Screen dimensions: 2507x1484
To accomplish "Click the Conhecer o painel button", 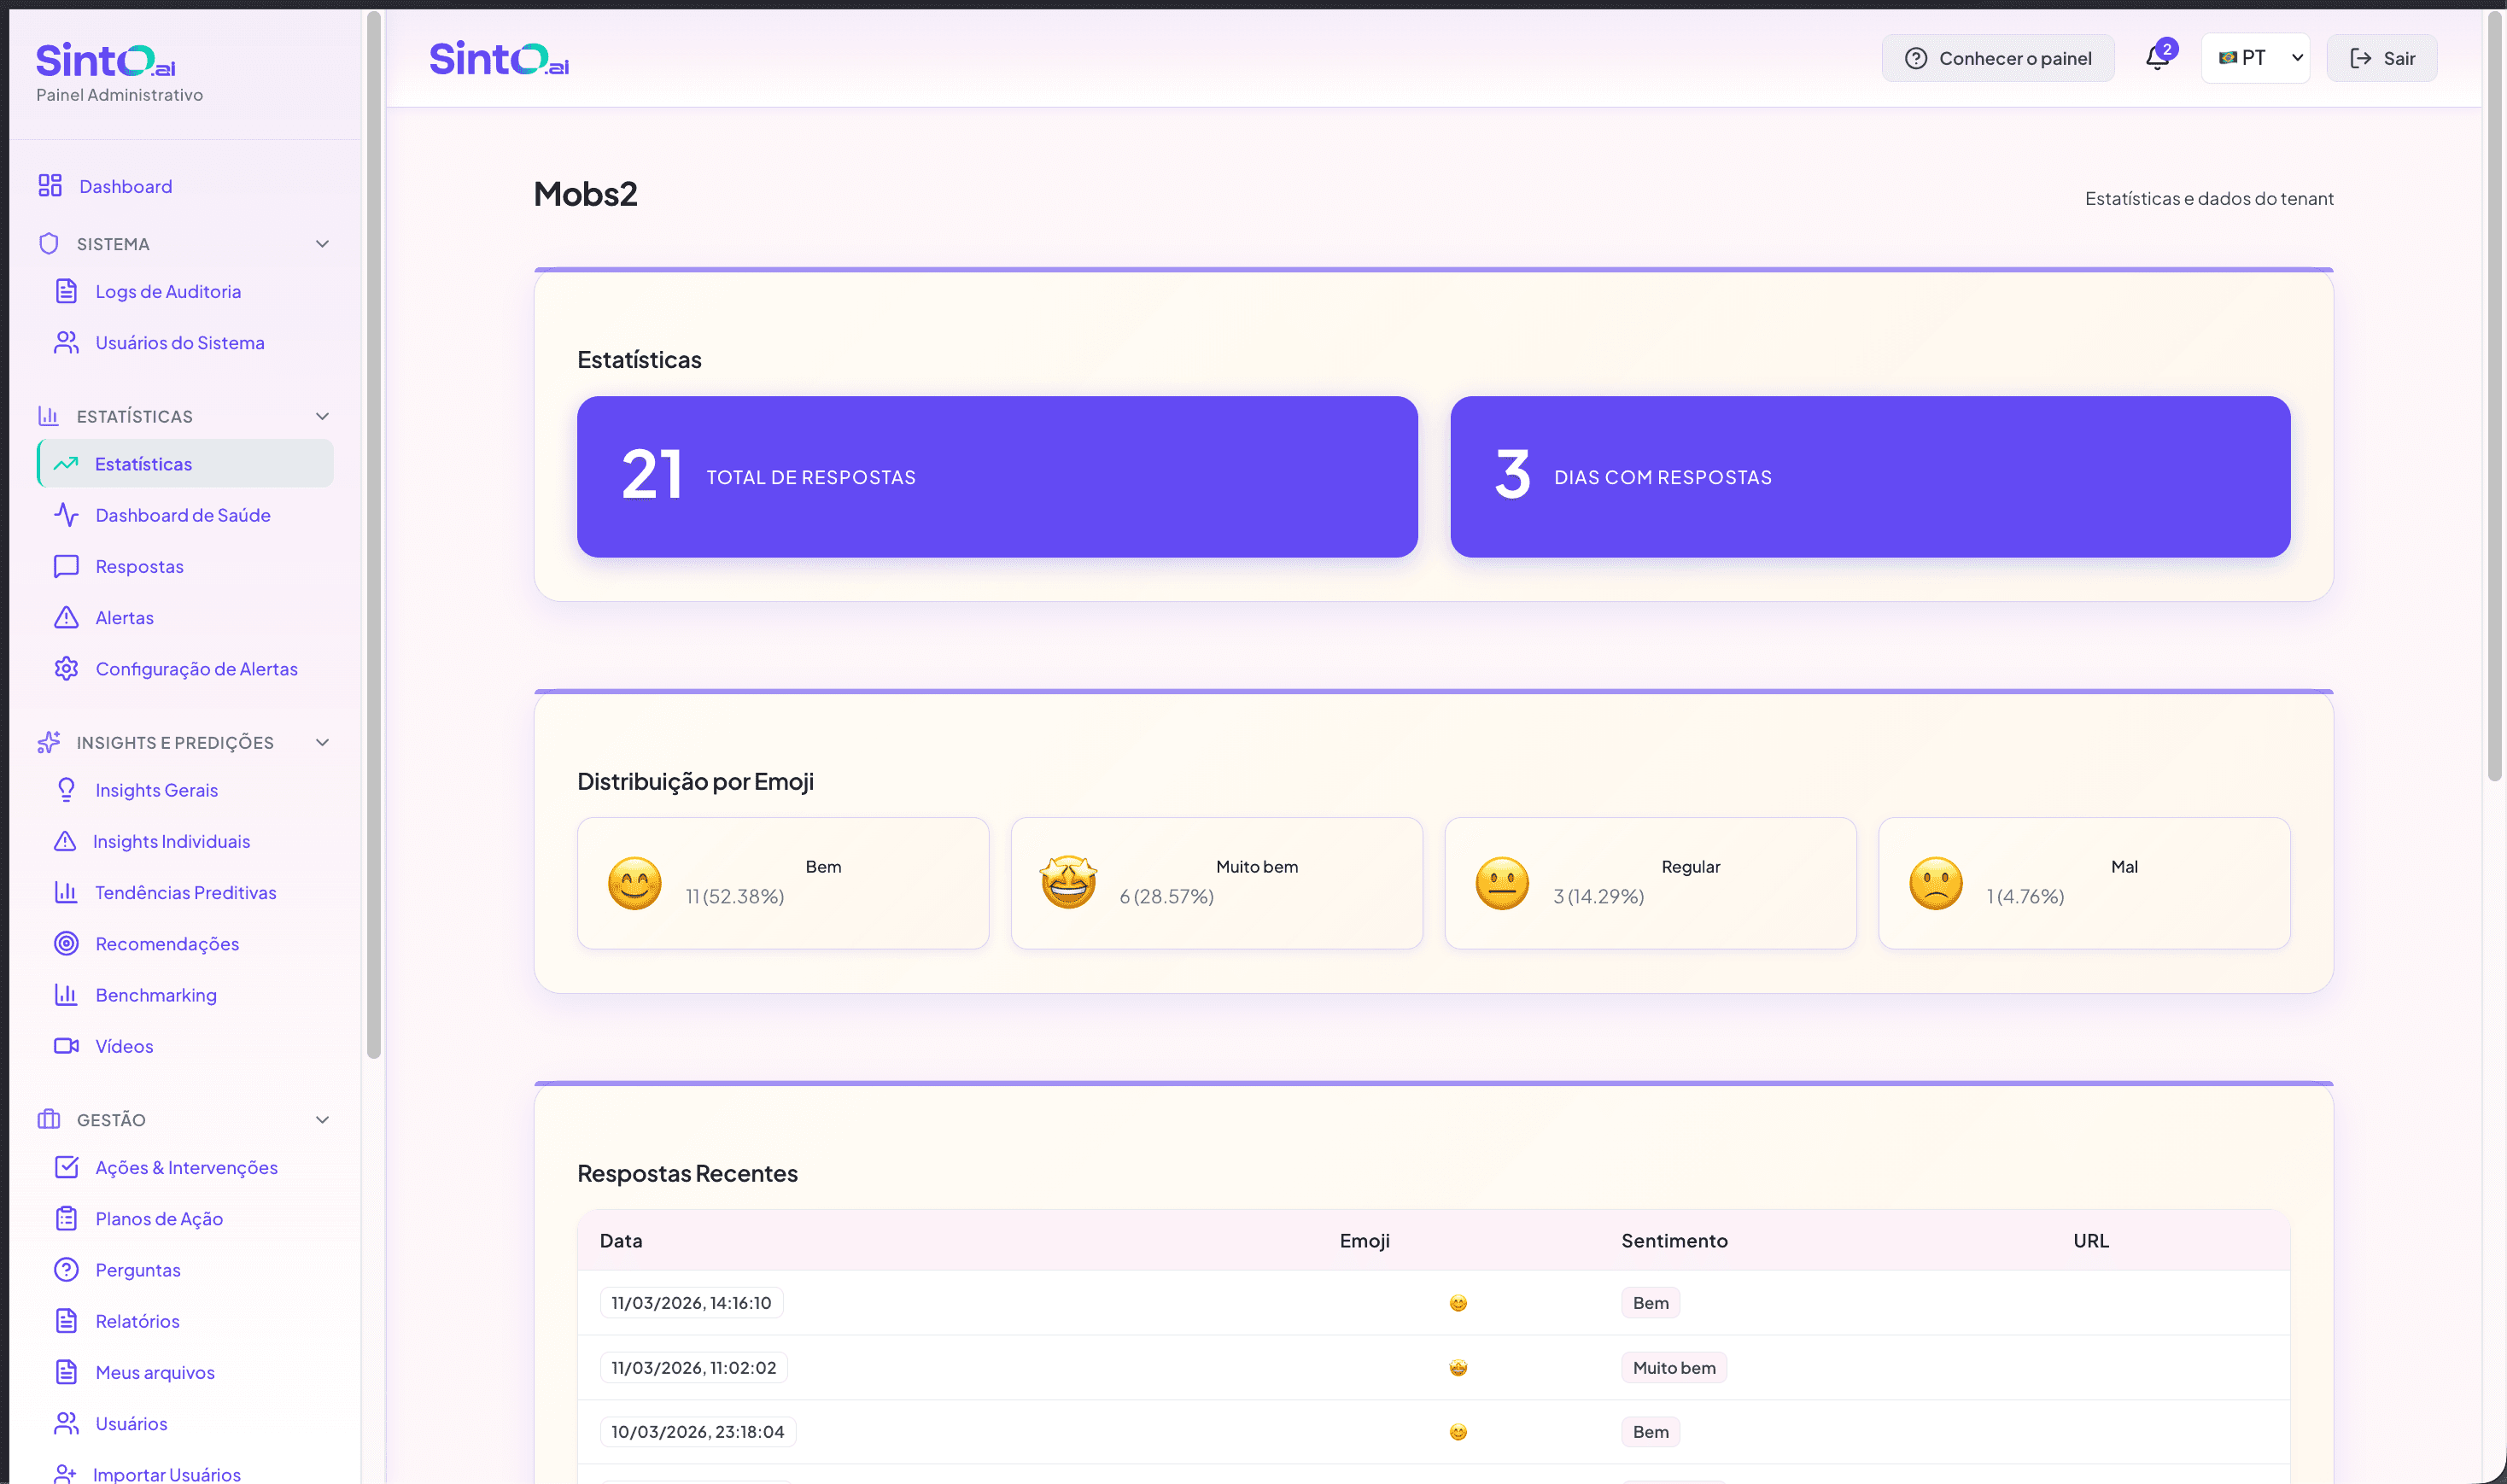I will [1997, 58].
